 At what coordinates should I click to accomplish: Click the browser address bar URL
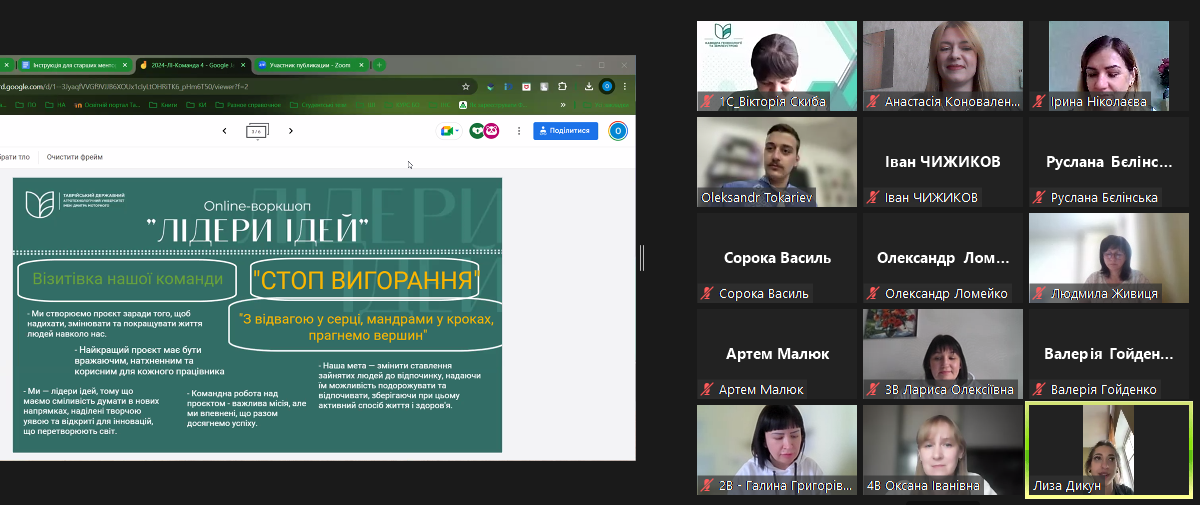124,87
